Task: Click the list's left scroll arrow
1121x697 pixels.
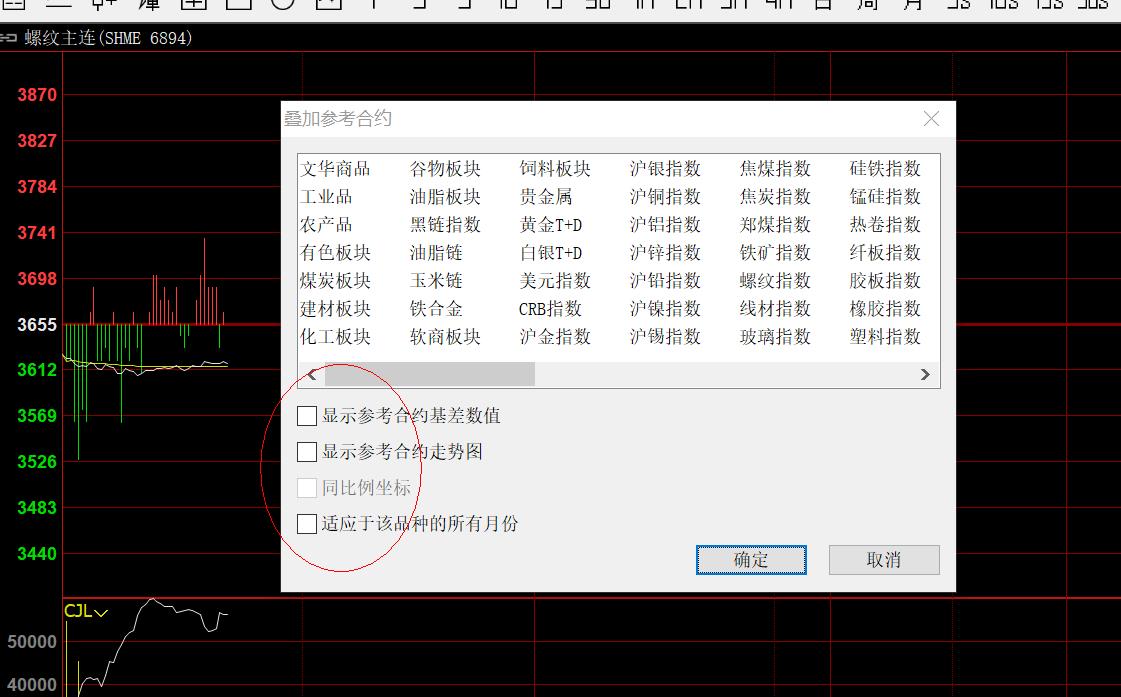Action: 312,374
